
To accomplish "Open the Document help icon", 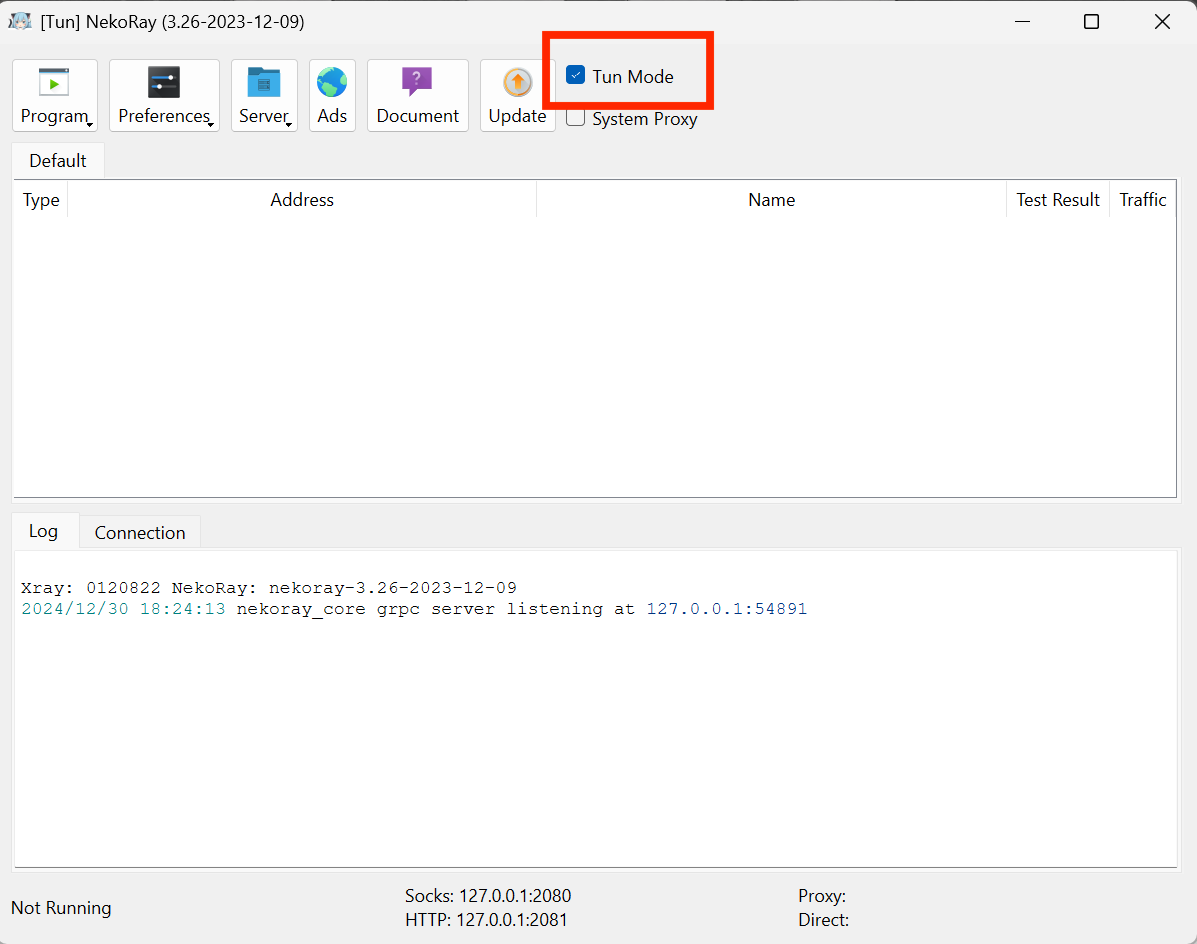I will (x=417, y=82).
